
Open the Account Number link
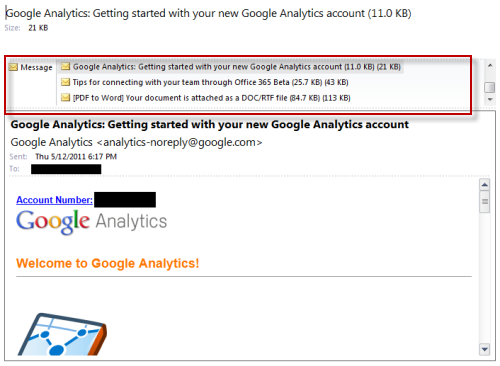(x=54, y=200)
